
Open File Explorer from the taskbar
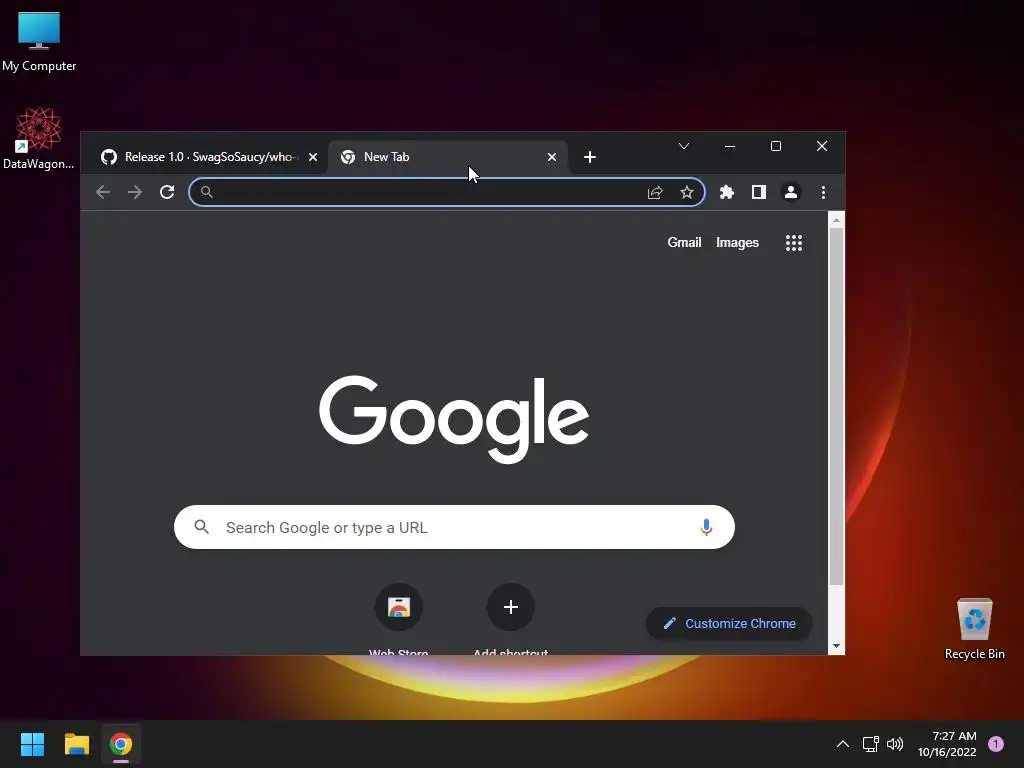click(76, 744)
